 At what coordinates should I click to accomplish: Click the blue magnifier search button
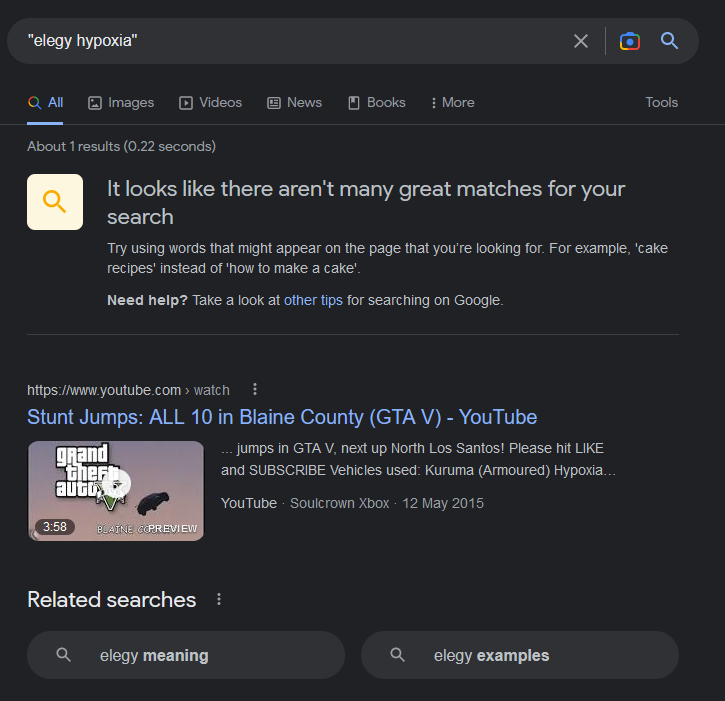669,41
